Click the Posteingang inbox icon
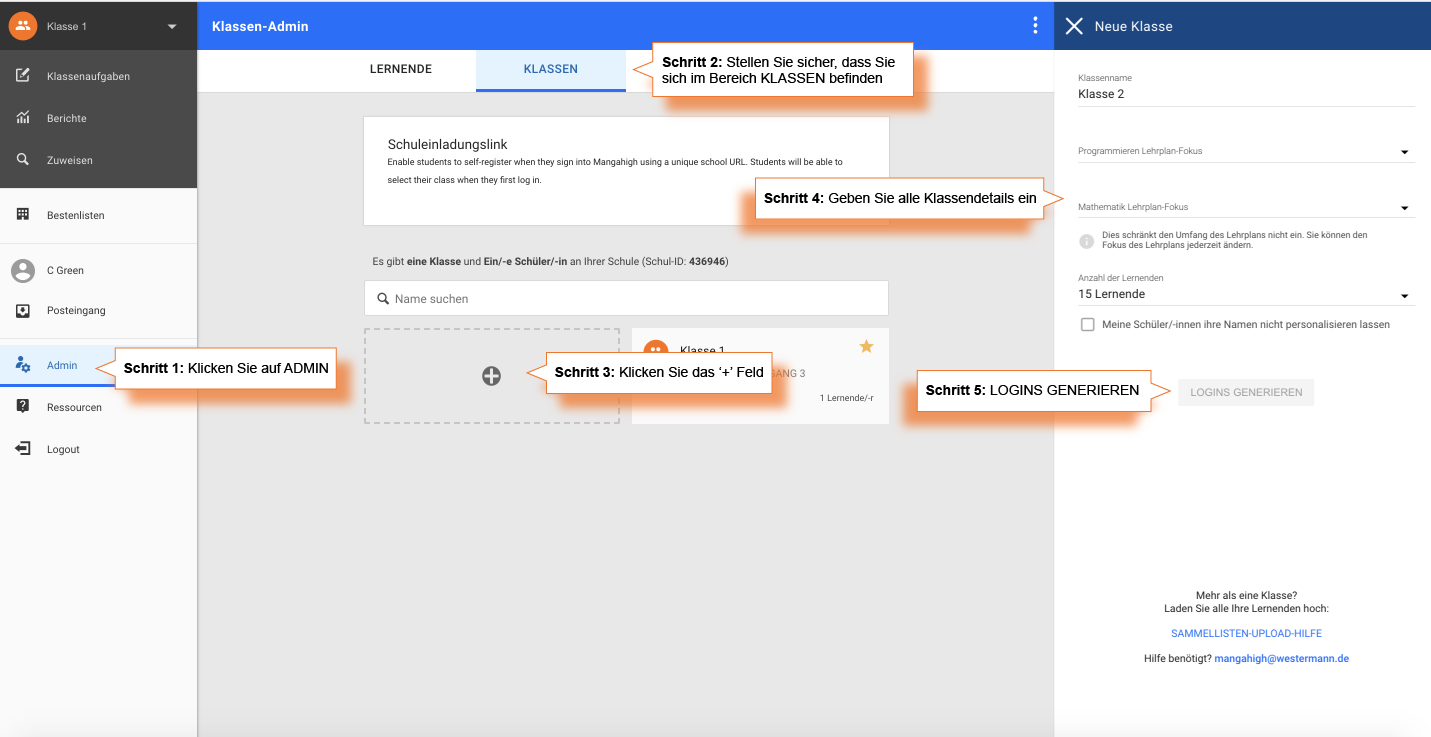 [x=23, y=311]
